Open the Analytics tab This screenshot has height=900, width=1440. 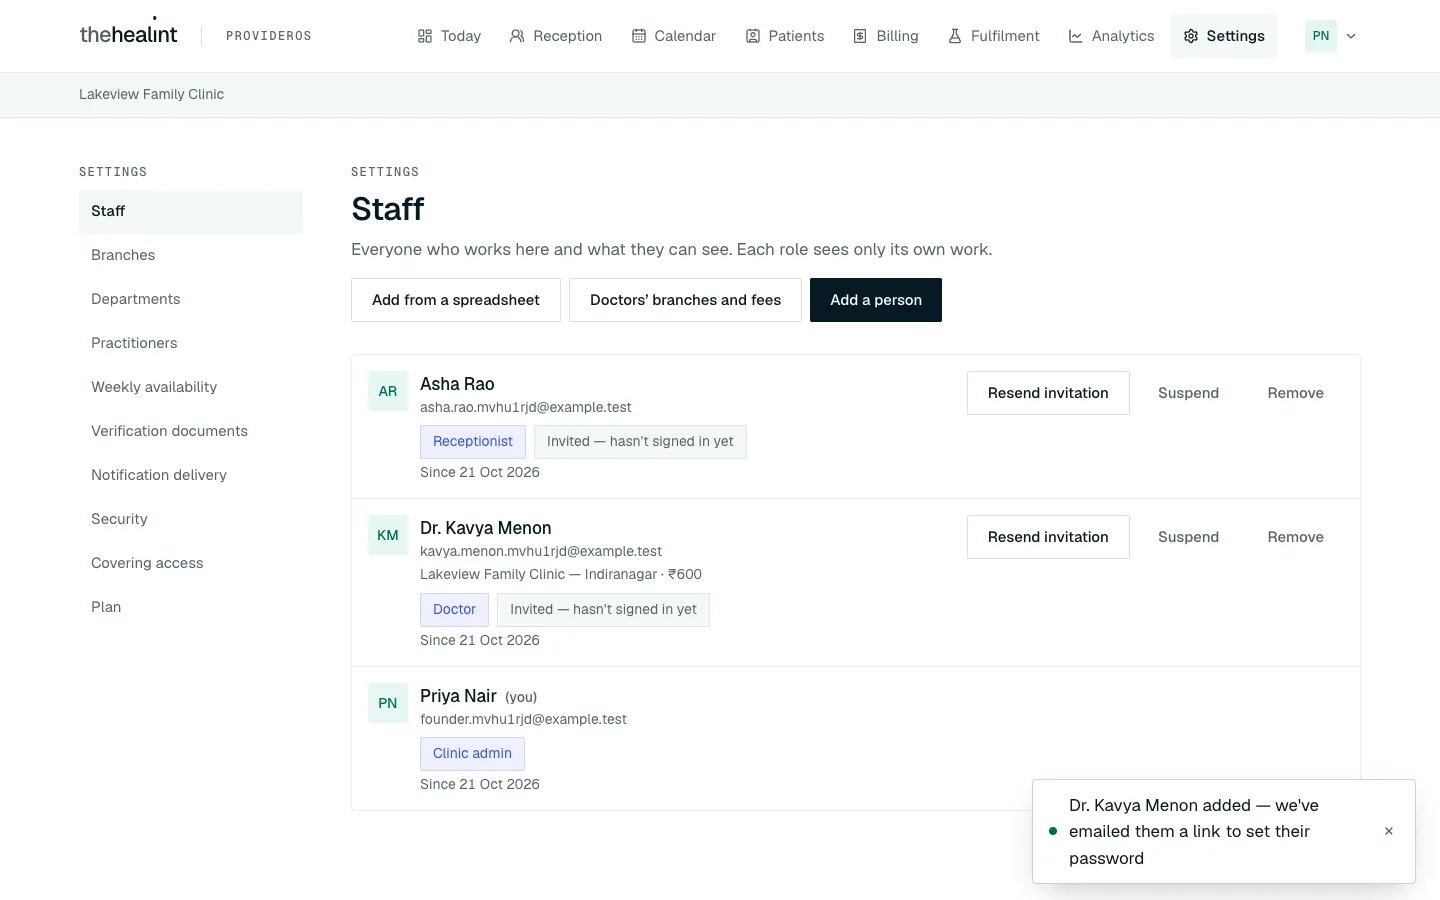[1111, 36]
